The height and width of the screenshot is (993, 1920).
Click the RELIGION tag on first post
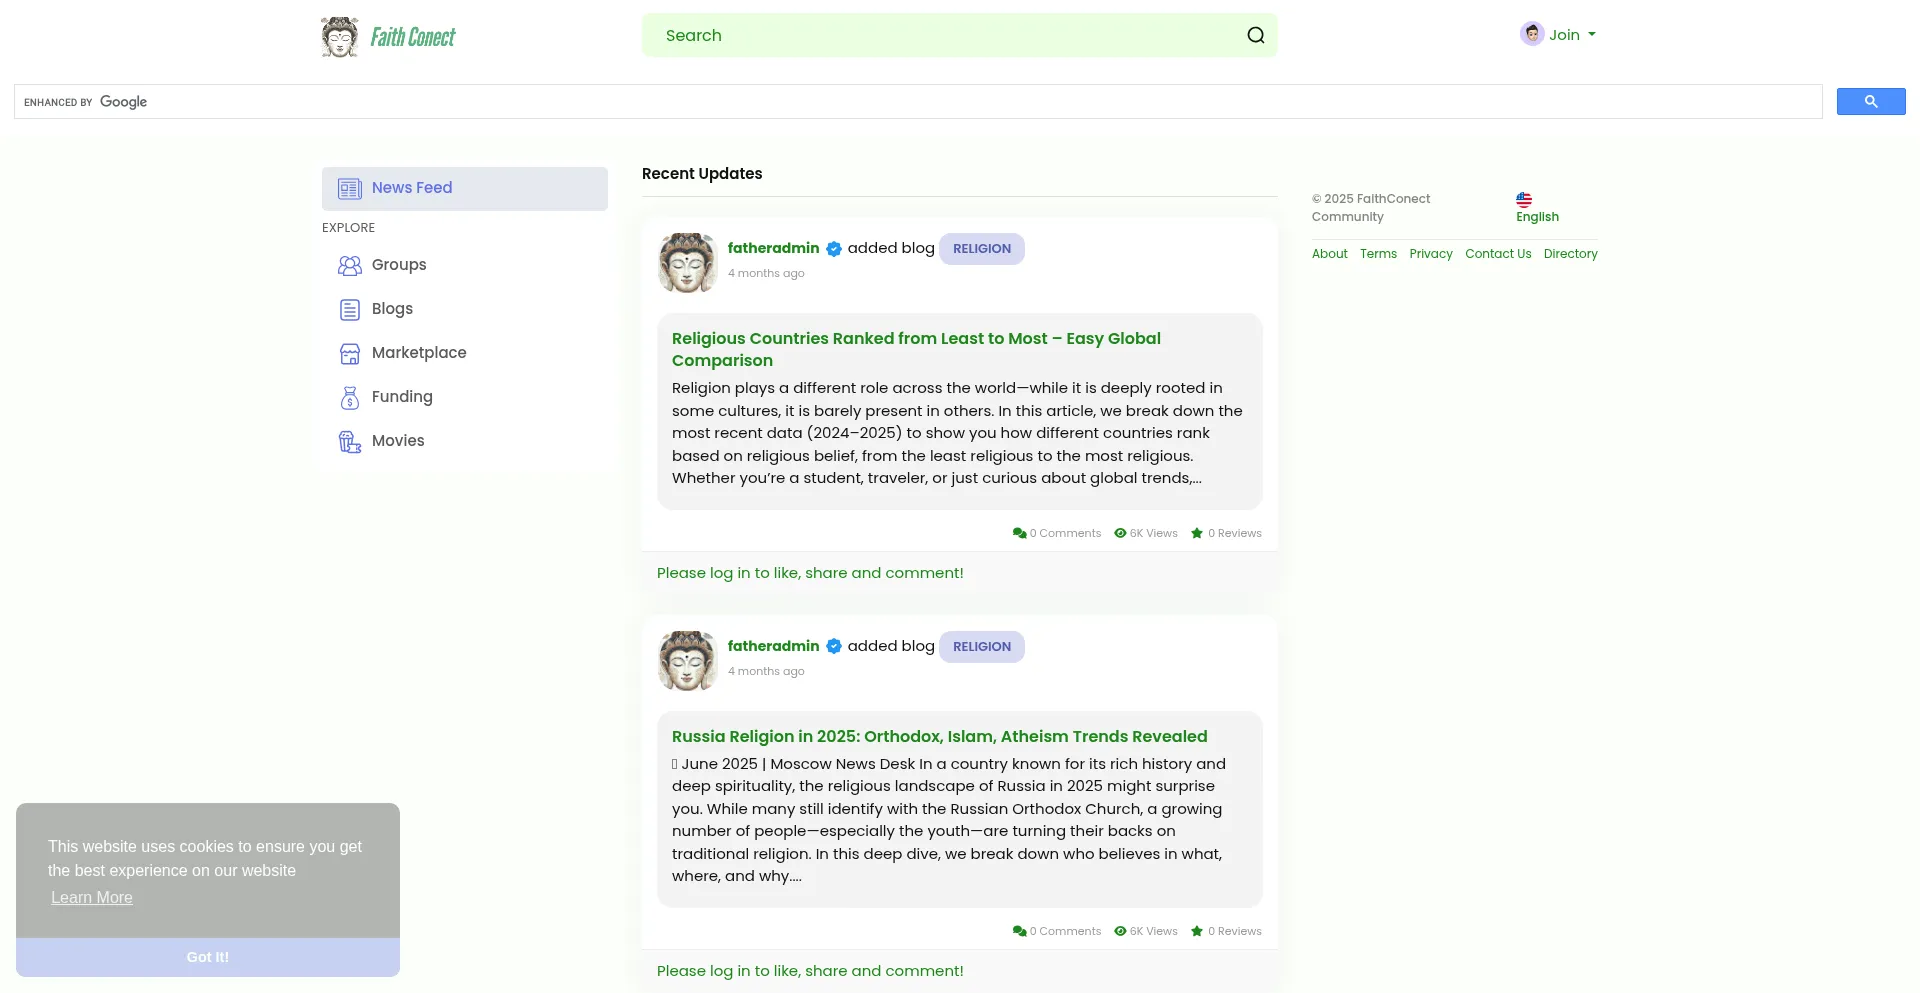981,249
